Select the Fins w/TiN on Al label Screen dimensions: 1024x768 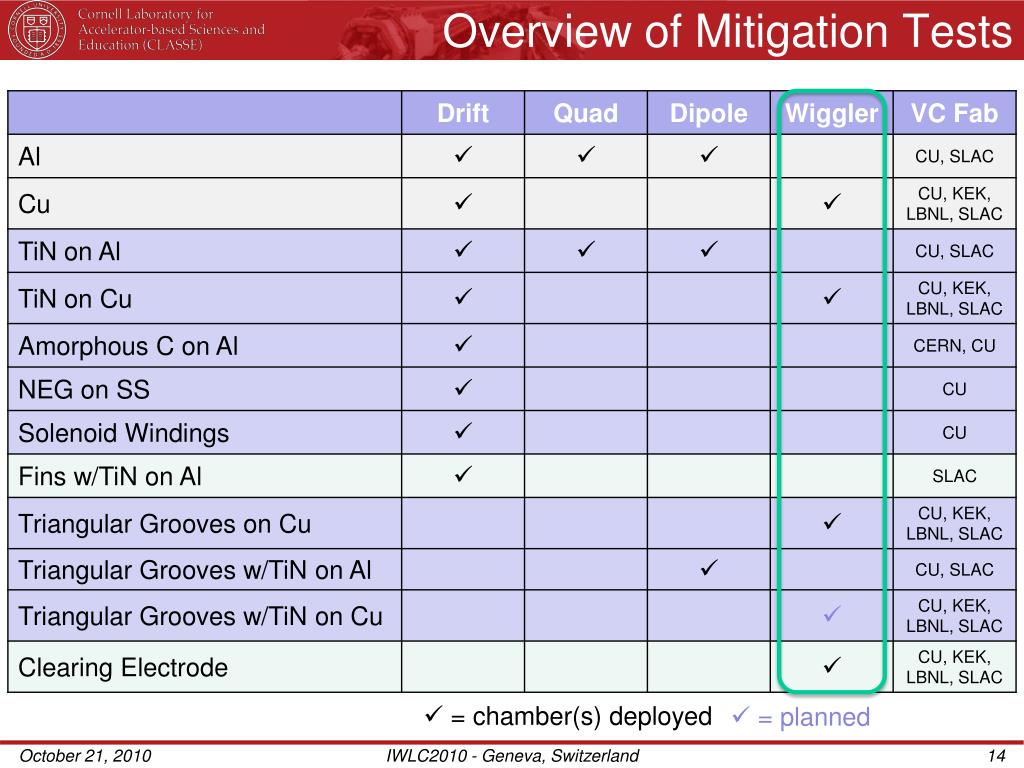coord(110,477)
